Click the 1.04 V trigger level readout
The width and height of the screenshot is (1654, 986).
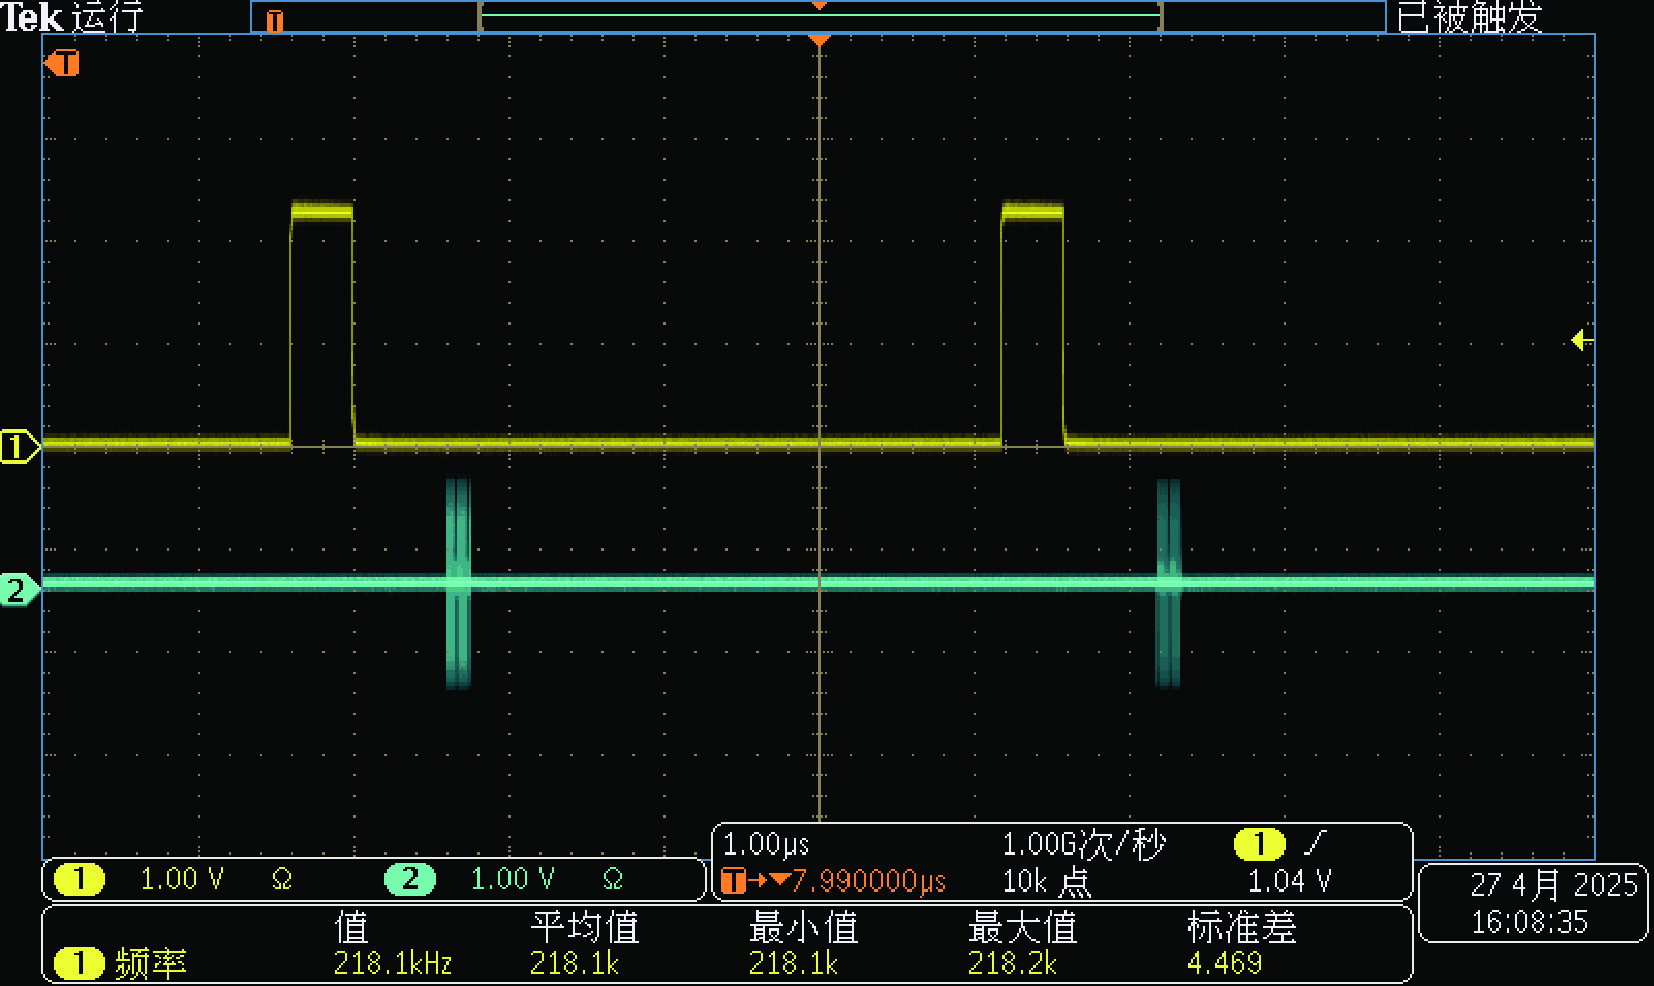(x=1289, y=881)
